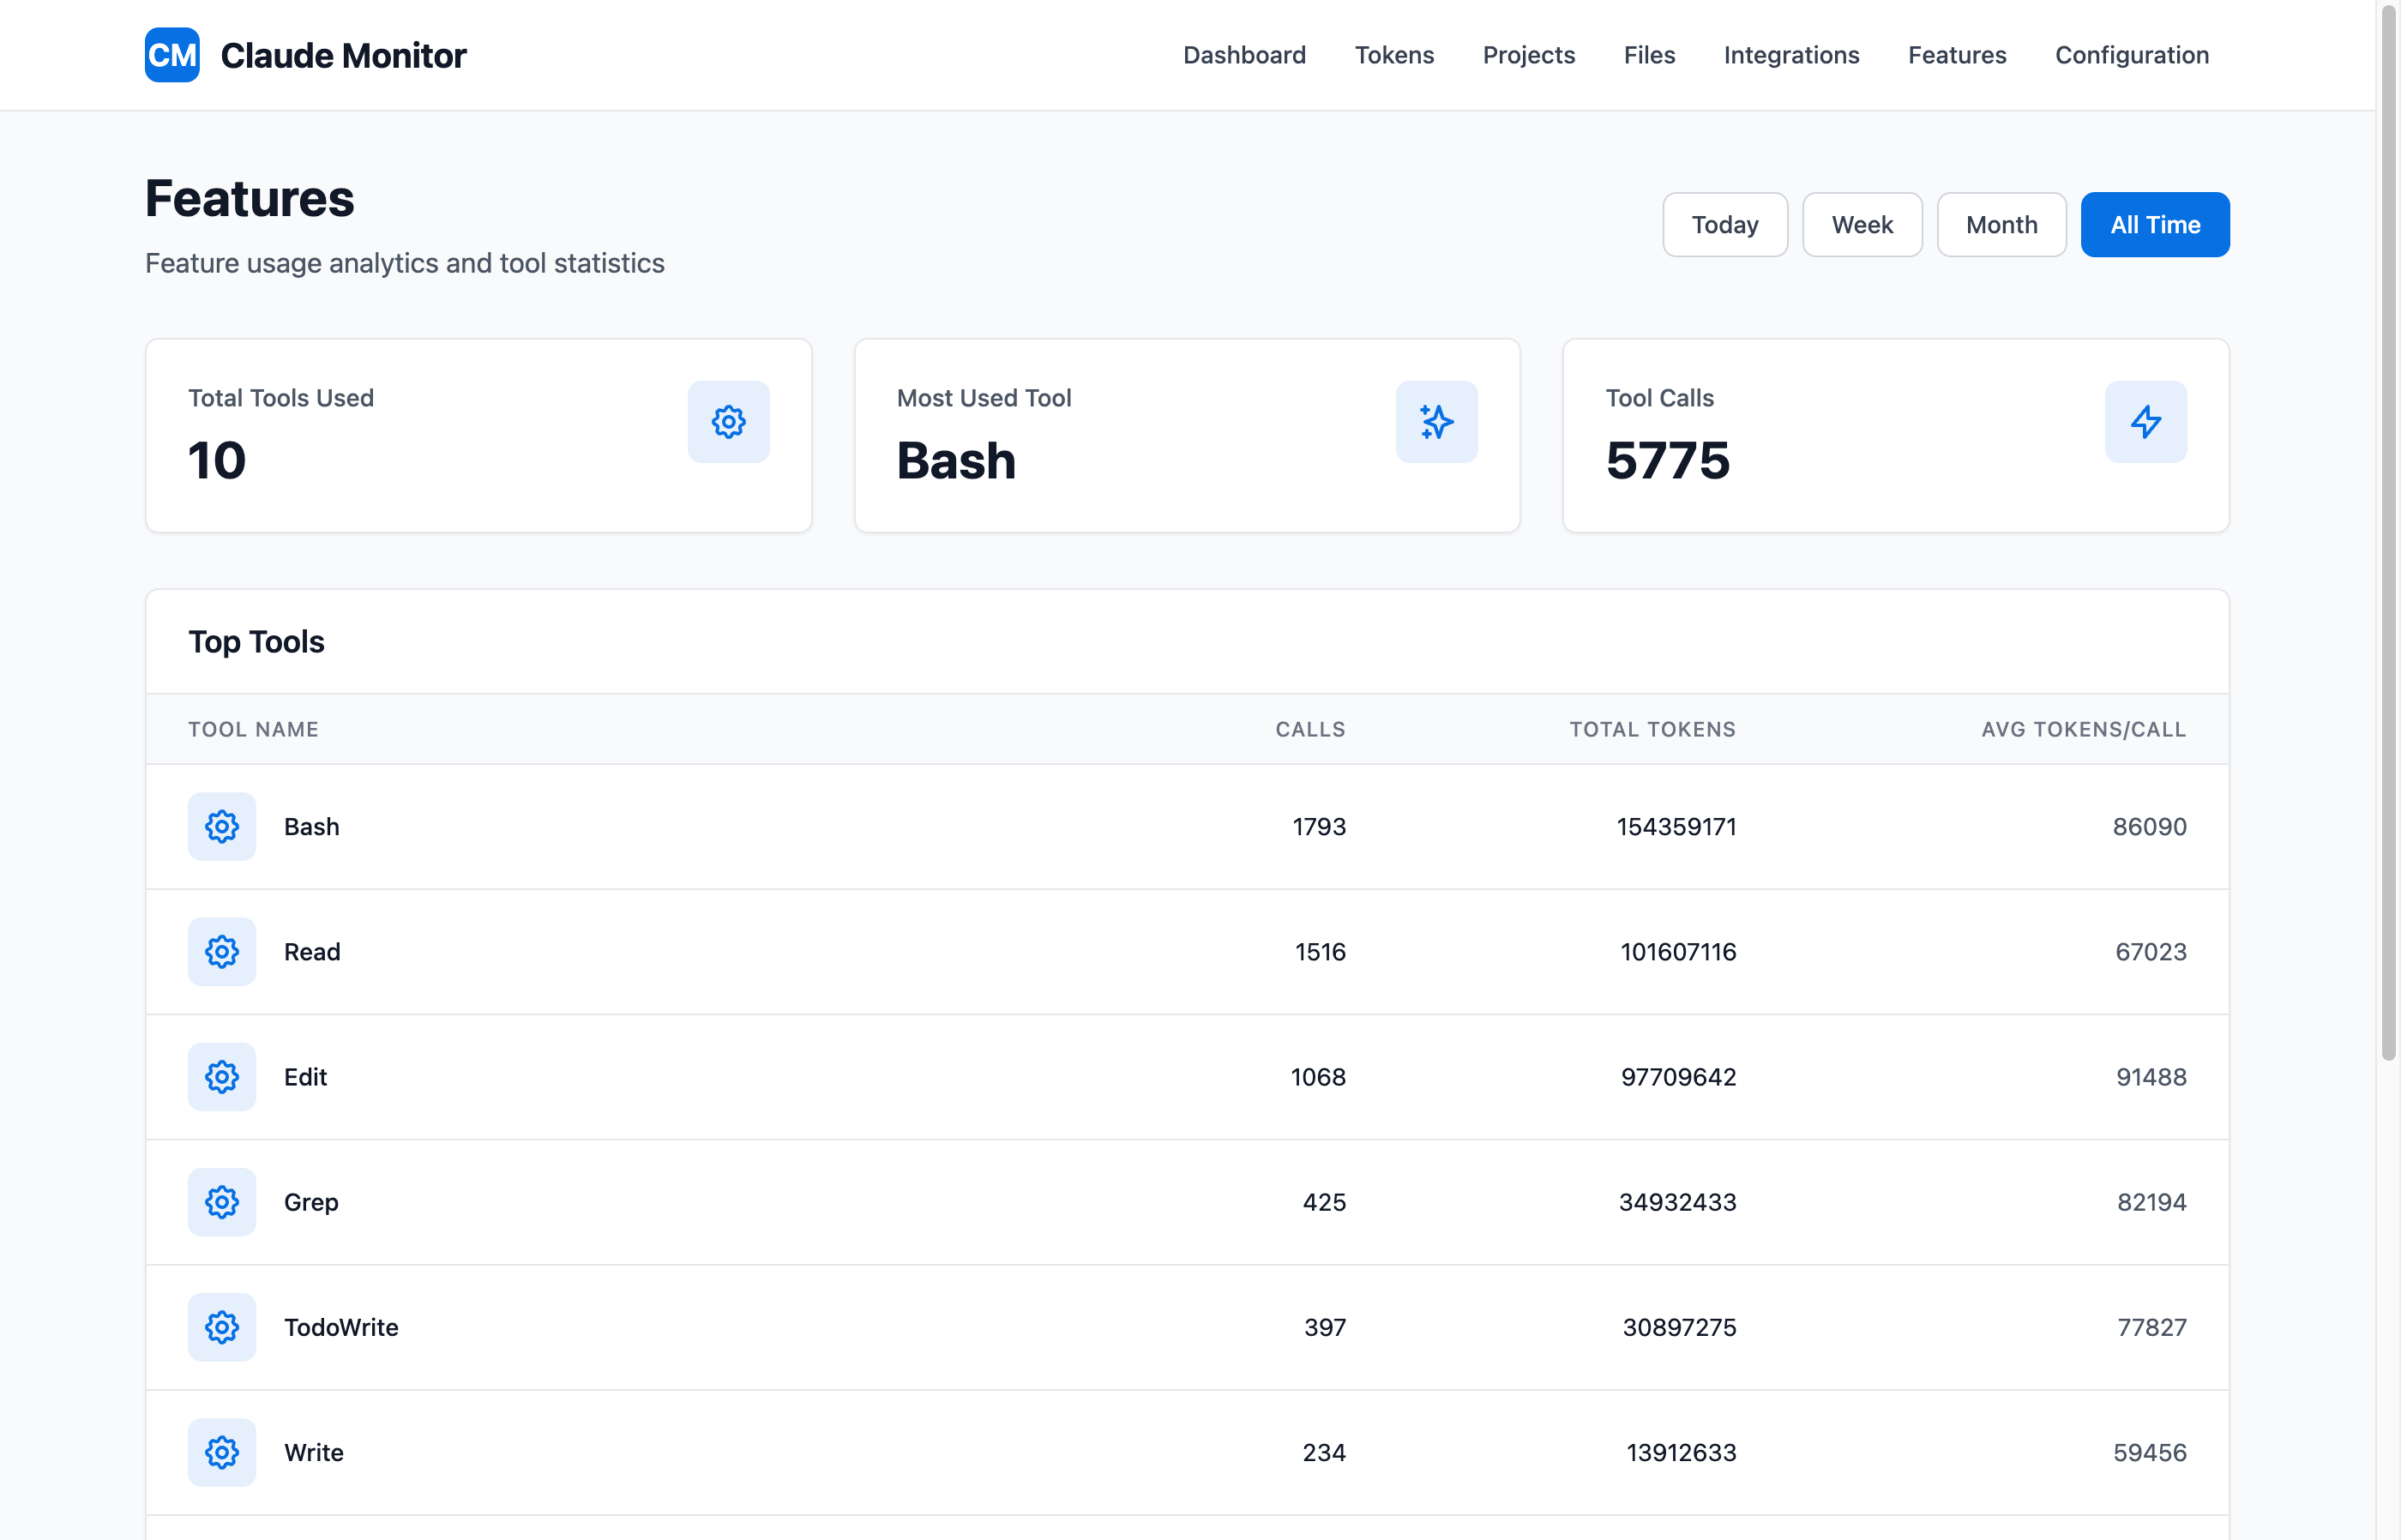
Task: Open the Configuration page
Action: [x=2131, y=55]
